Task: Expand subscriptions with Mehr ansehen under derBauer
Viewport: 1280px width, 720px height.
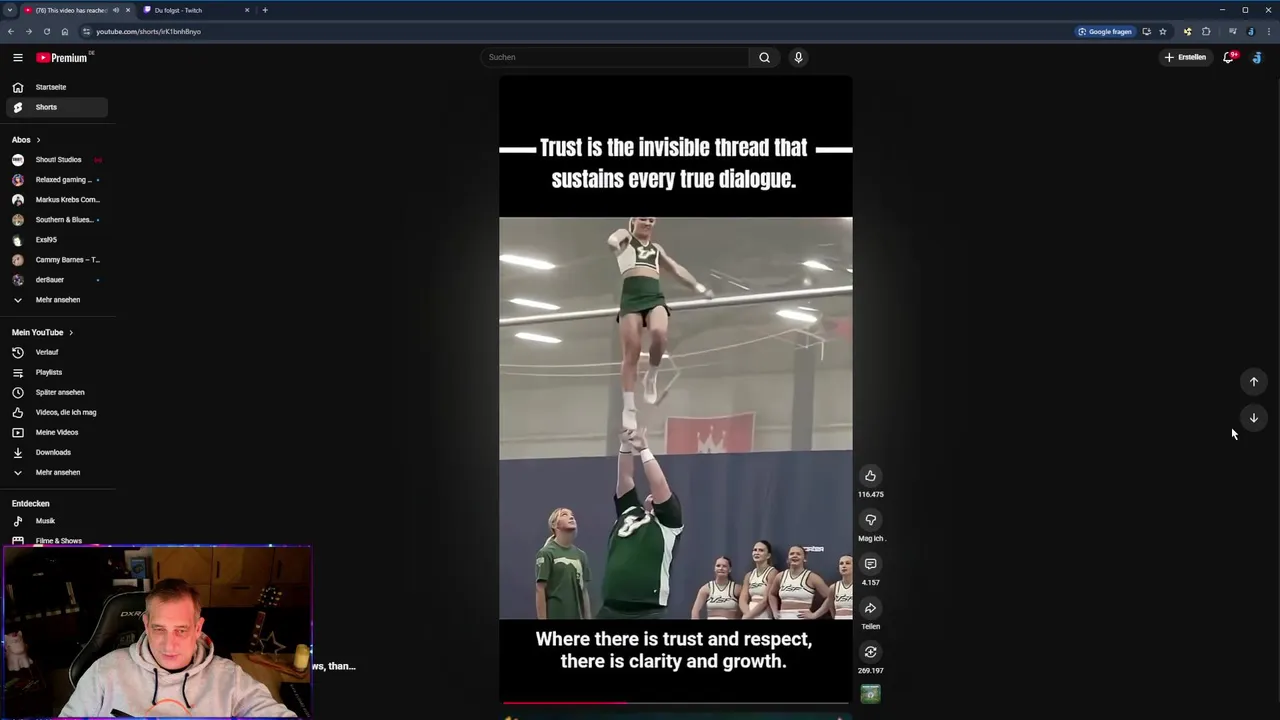Action: (56, 300)
